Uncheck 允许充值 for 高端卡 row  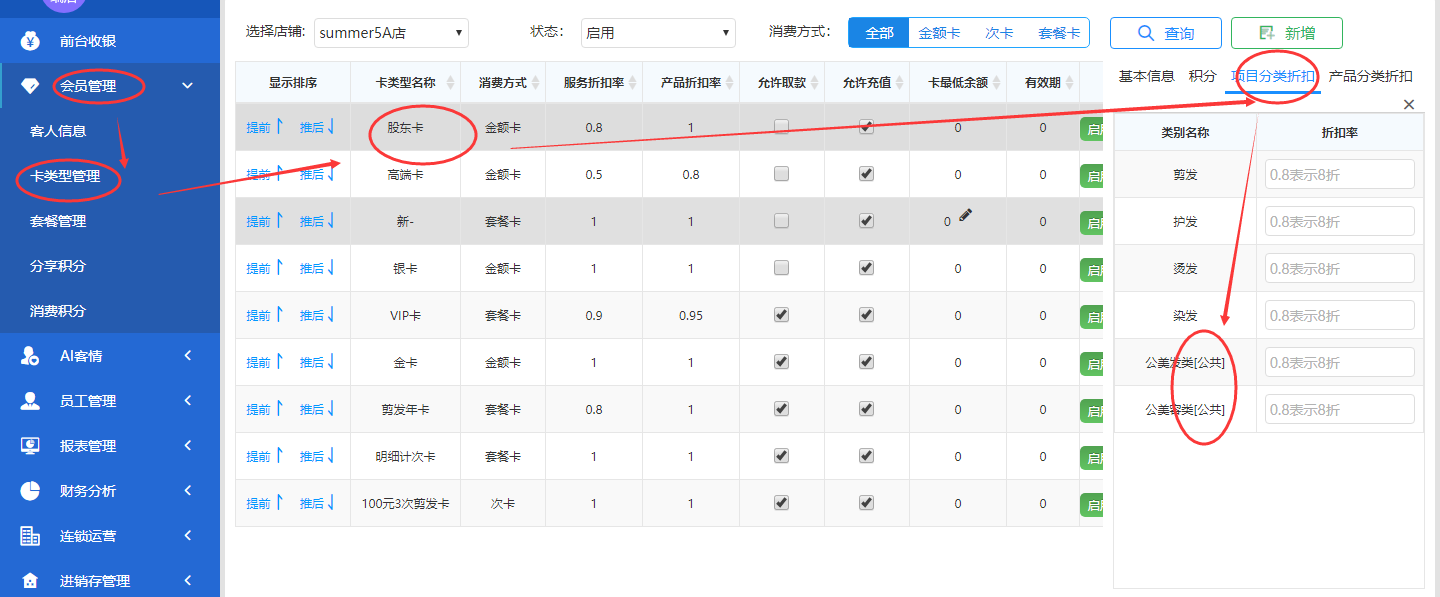click(x=866, y=174)
